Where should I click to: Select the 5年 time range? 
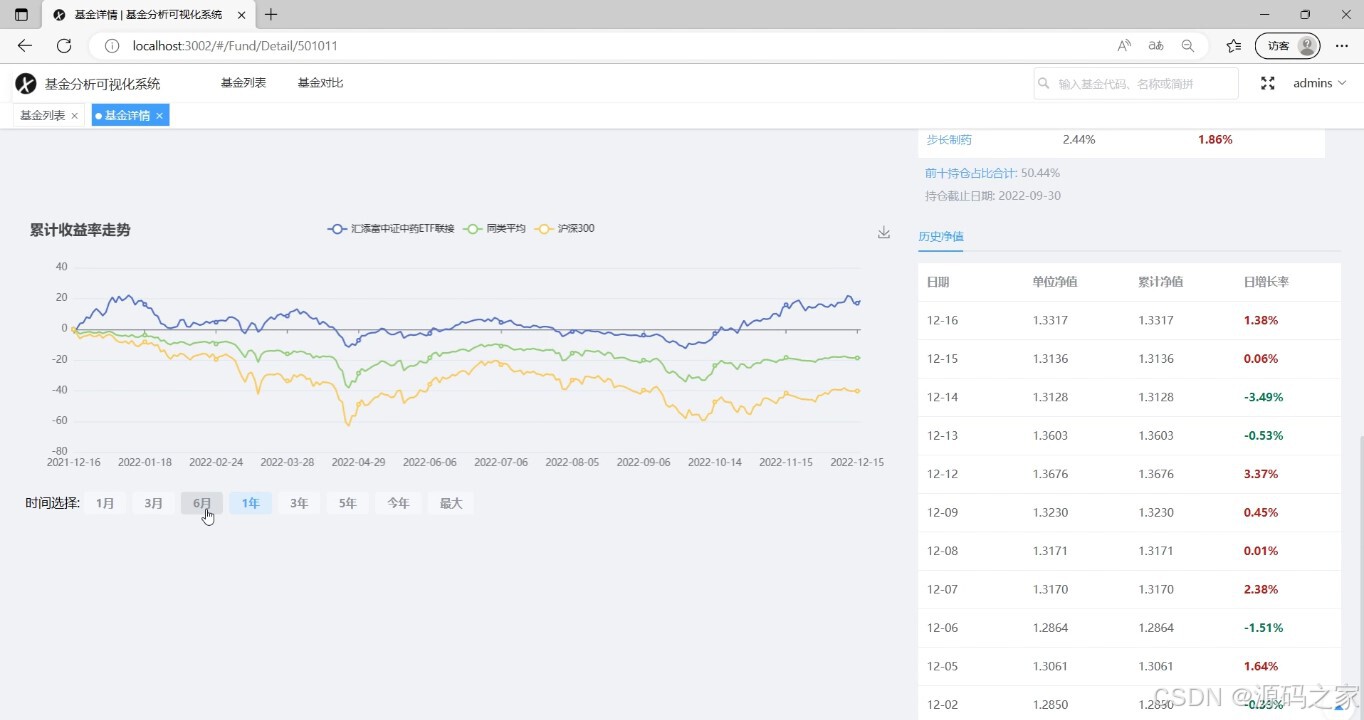click(347, 503)
